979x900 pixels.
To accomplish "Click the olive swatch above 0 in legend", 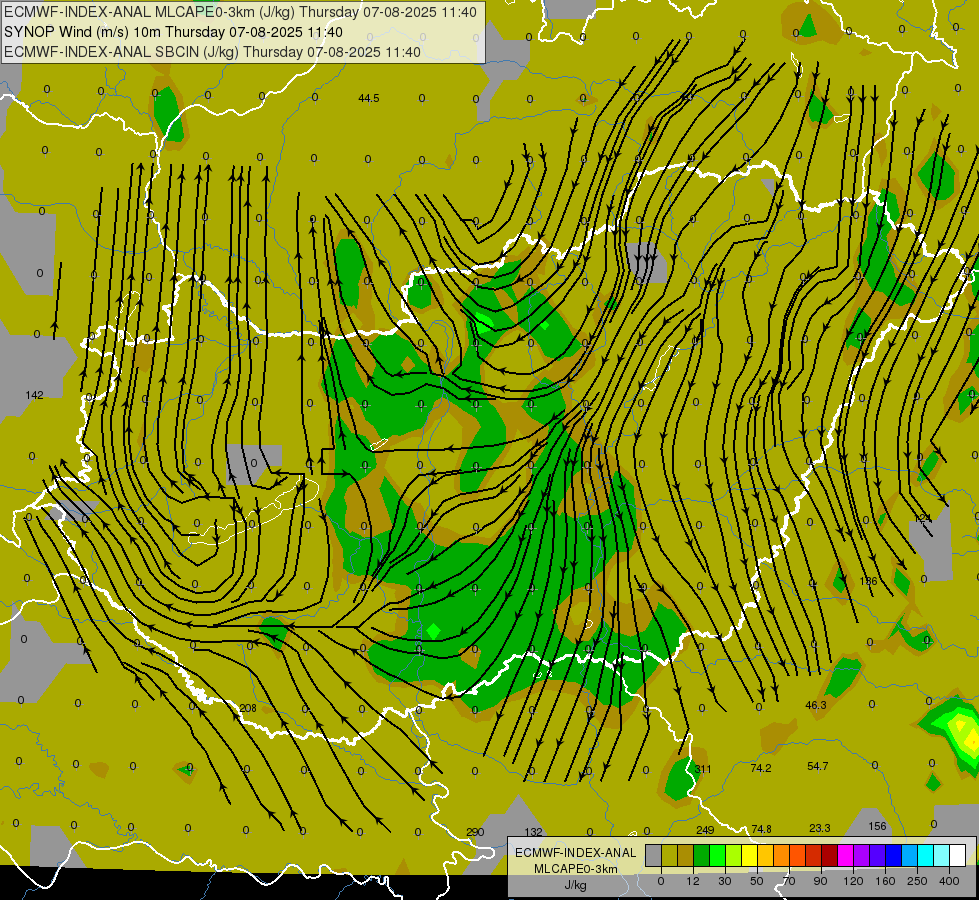I will [669, 855].
